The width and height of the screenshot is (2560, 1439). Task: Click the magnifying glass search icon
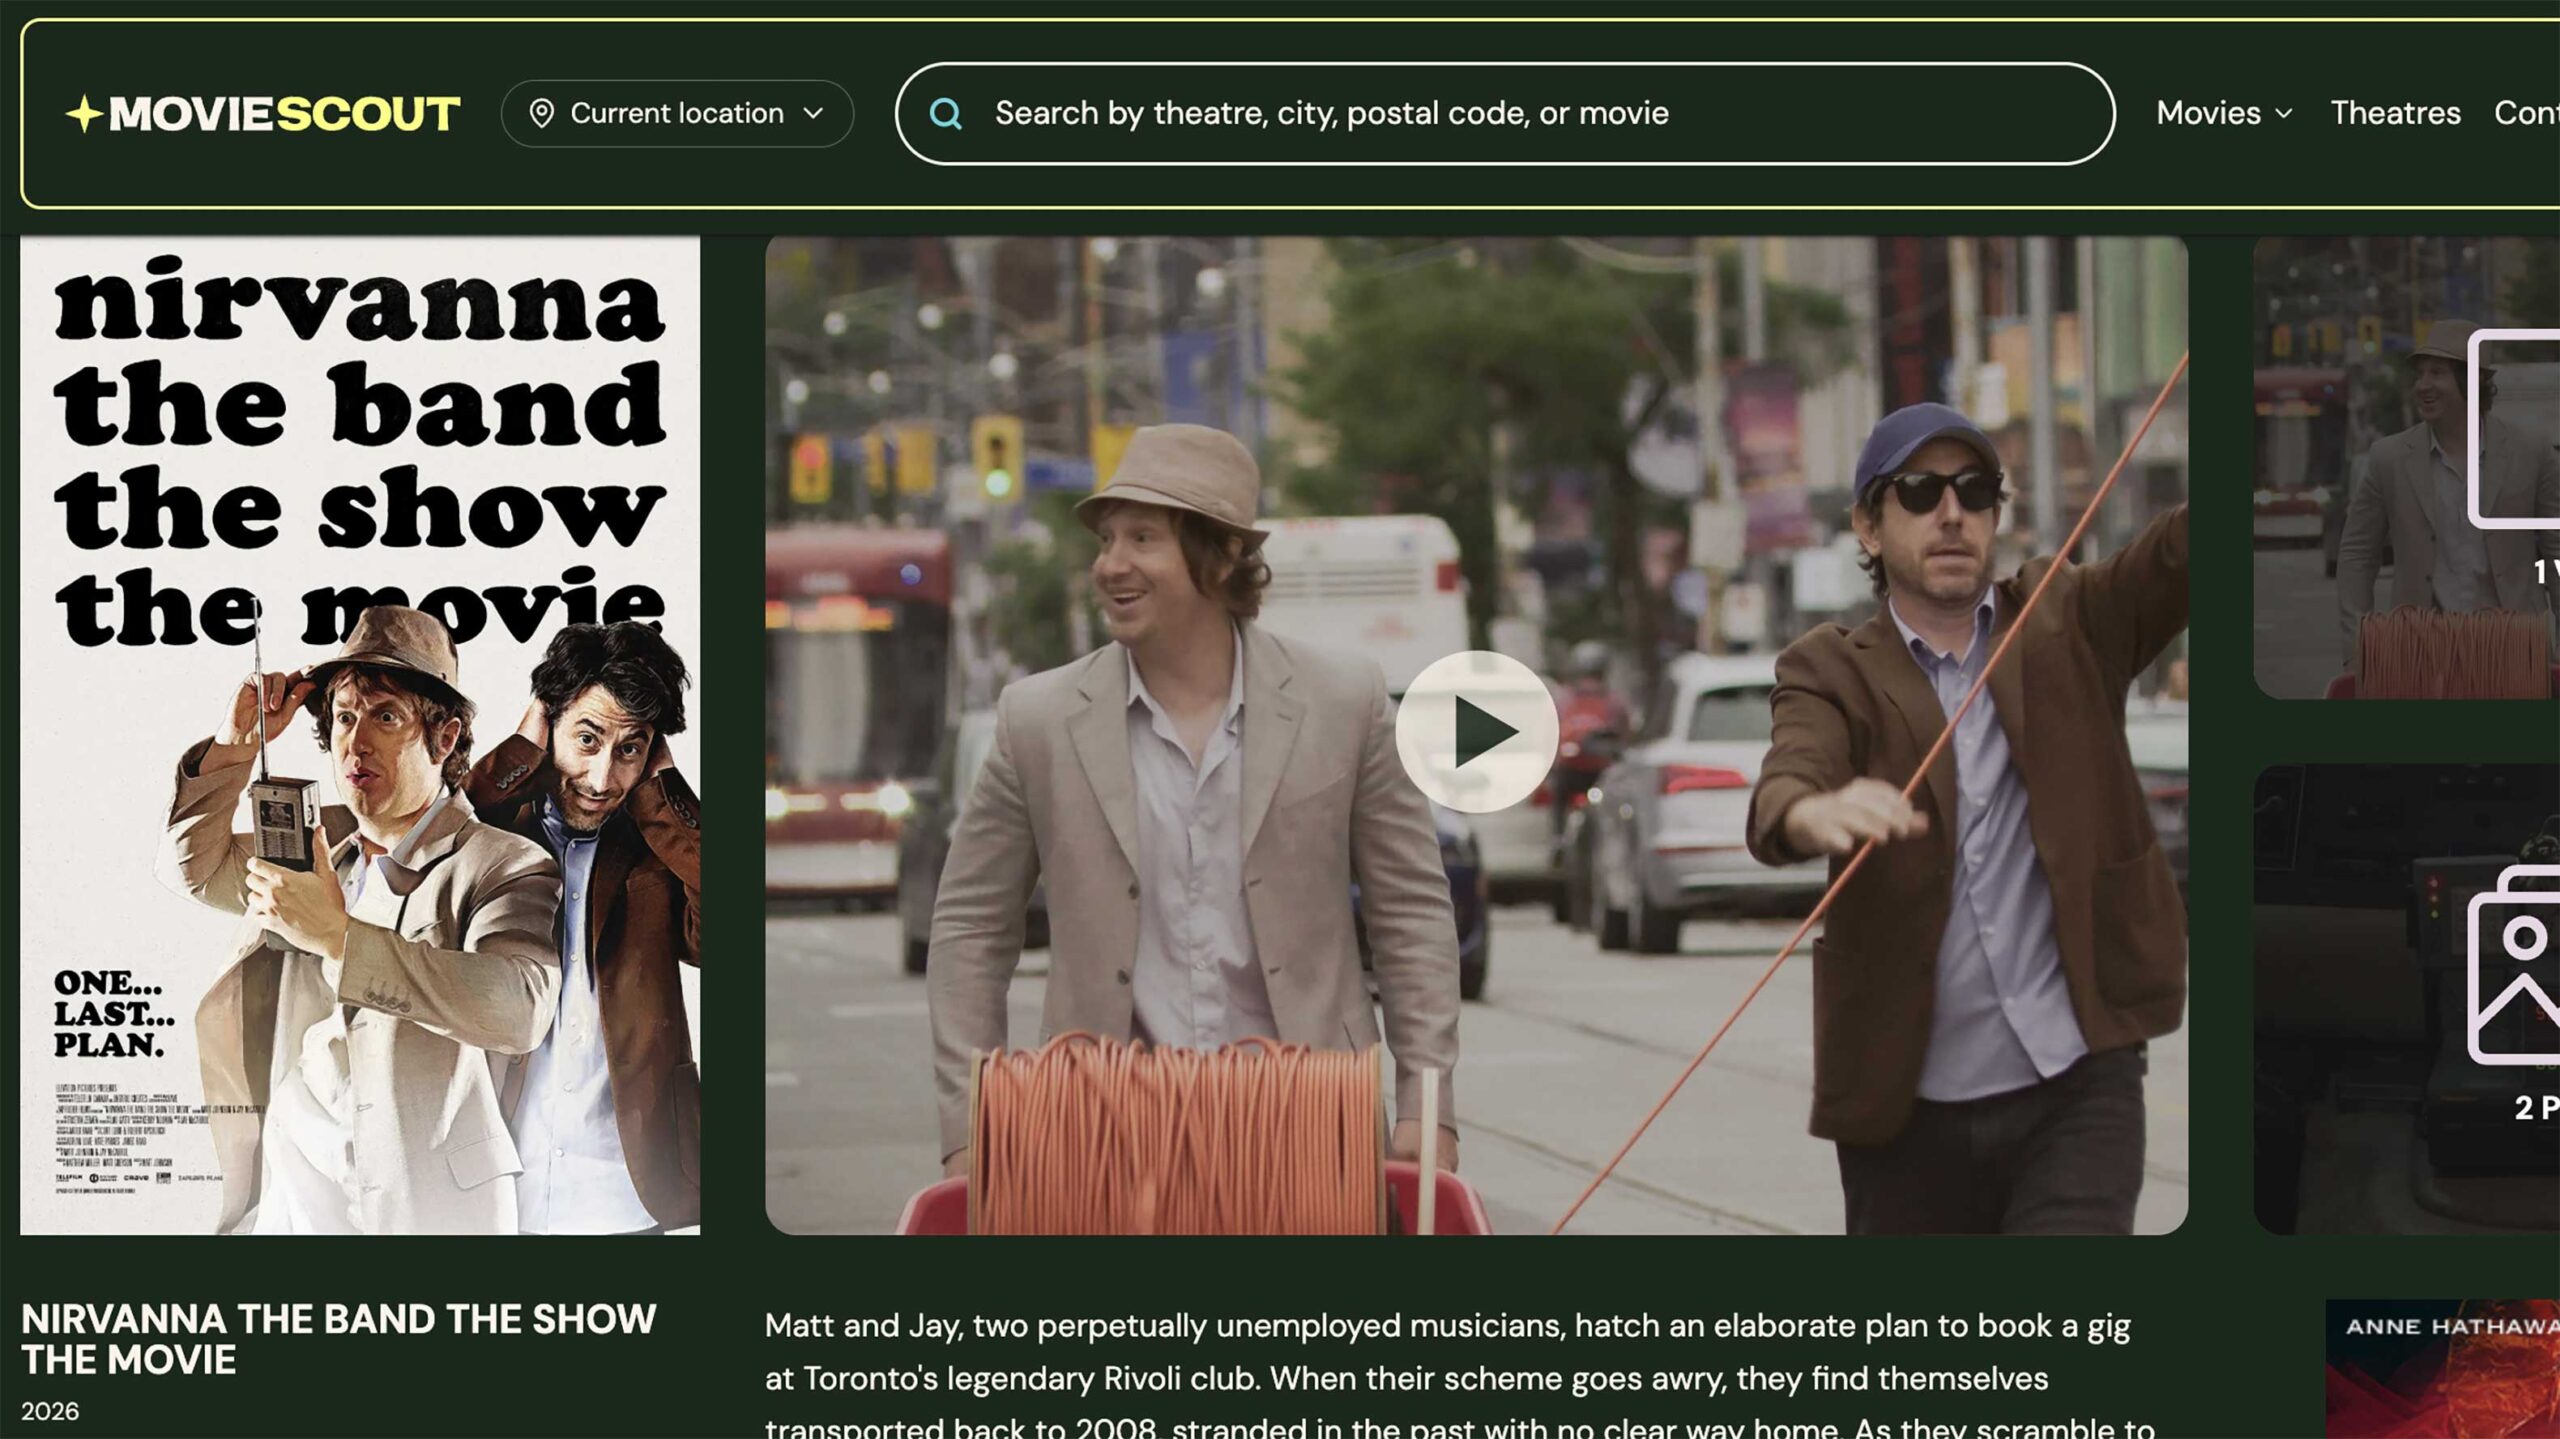[x=945, y=114]
